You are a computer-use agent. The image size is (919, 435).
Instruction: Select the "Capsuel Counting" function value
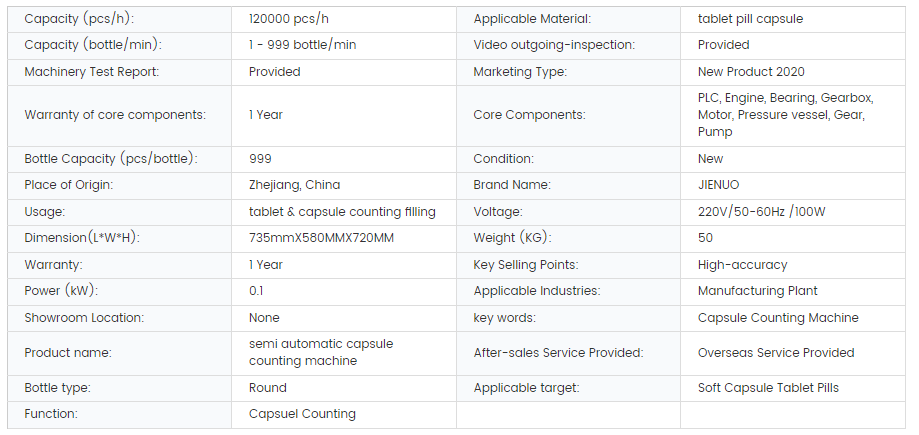pos(302,414)
